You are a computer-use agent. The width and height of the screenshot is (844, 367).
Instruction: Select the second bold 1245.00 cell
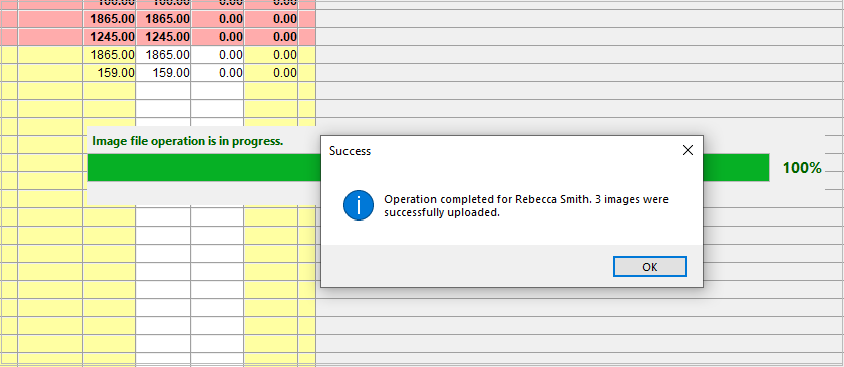pyautogui.click(x=163, y=37)
